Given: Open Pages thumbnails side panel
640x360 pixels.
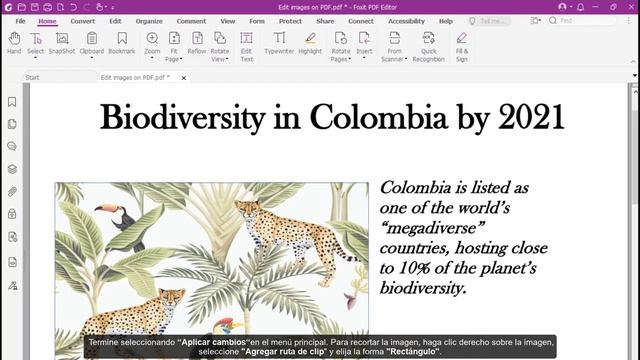Looking at the screenshot, I should (12, 124).
